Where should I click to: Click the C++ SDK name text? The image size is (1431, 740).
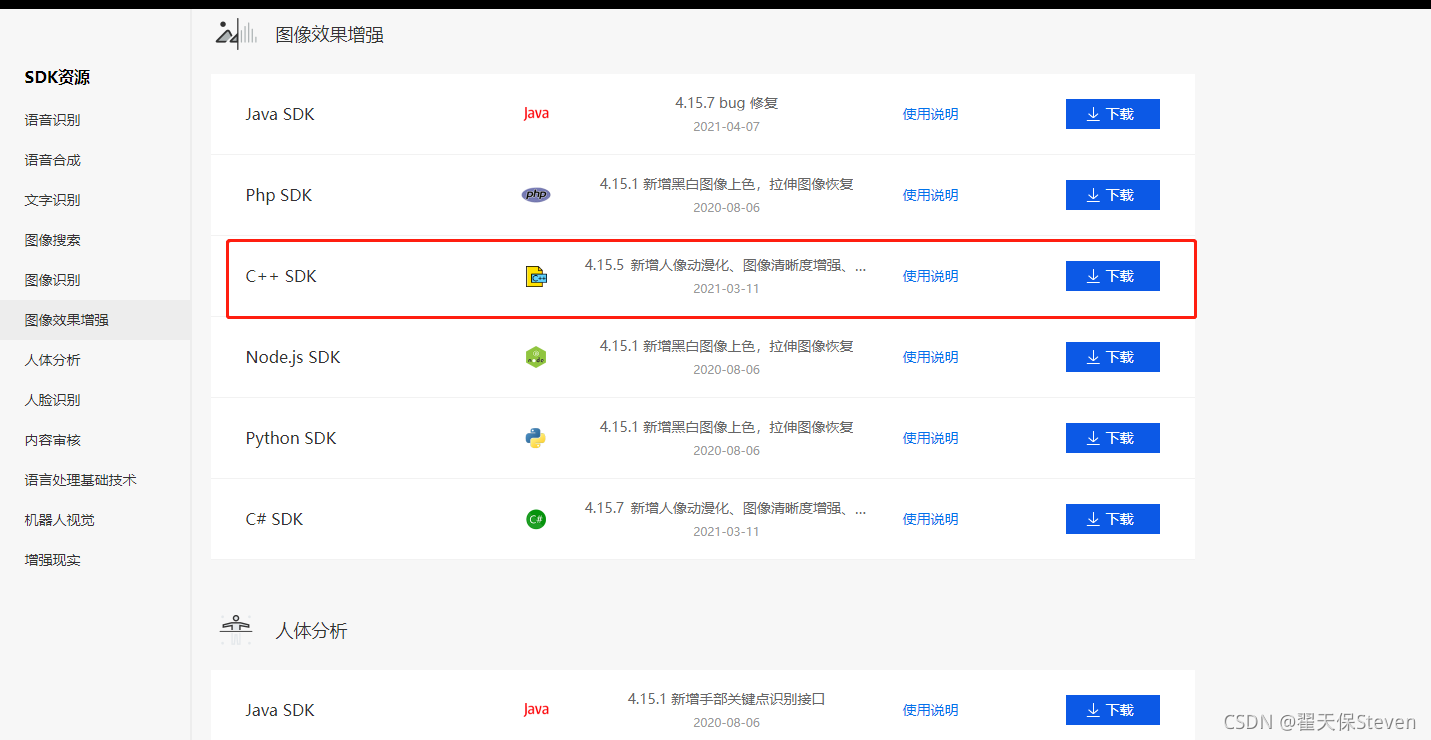tap(281, 276)
